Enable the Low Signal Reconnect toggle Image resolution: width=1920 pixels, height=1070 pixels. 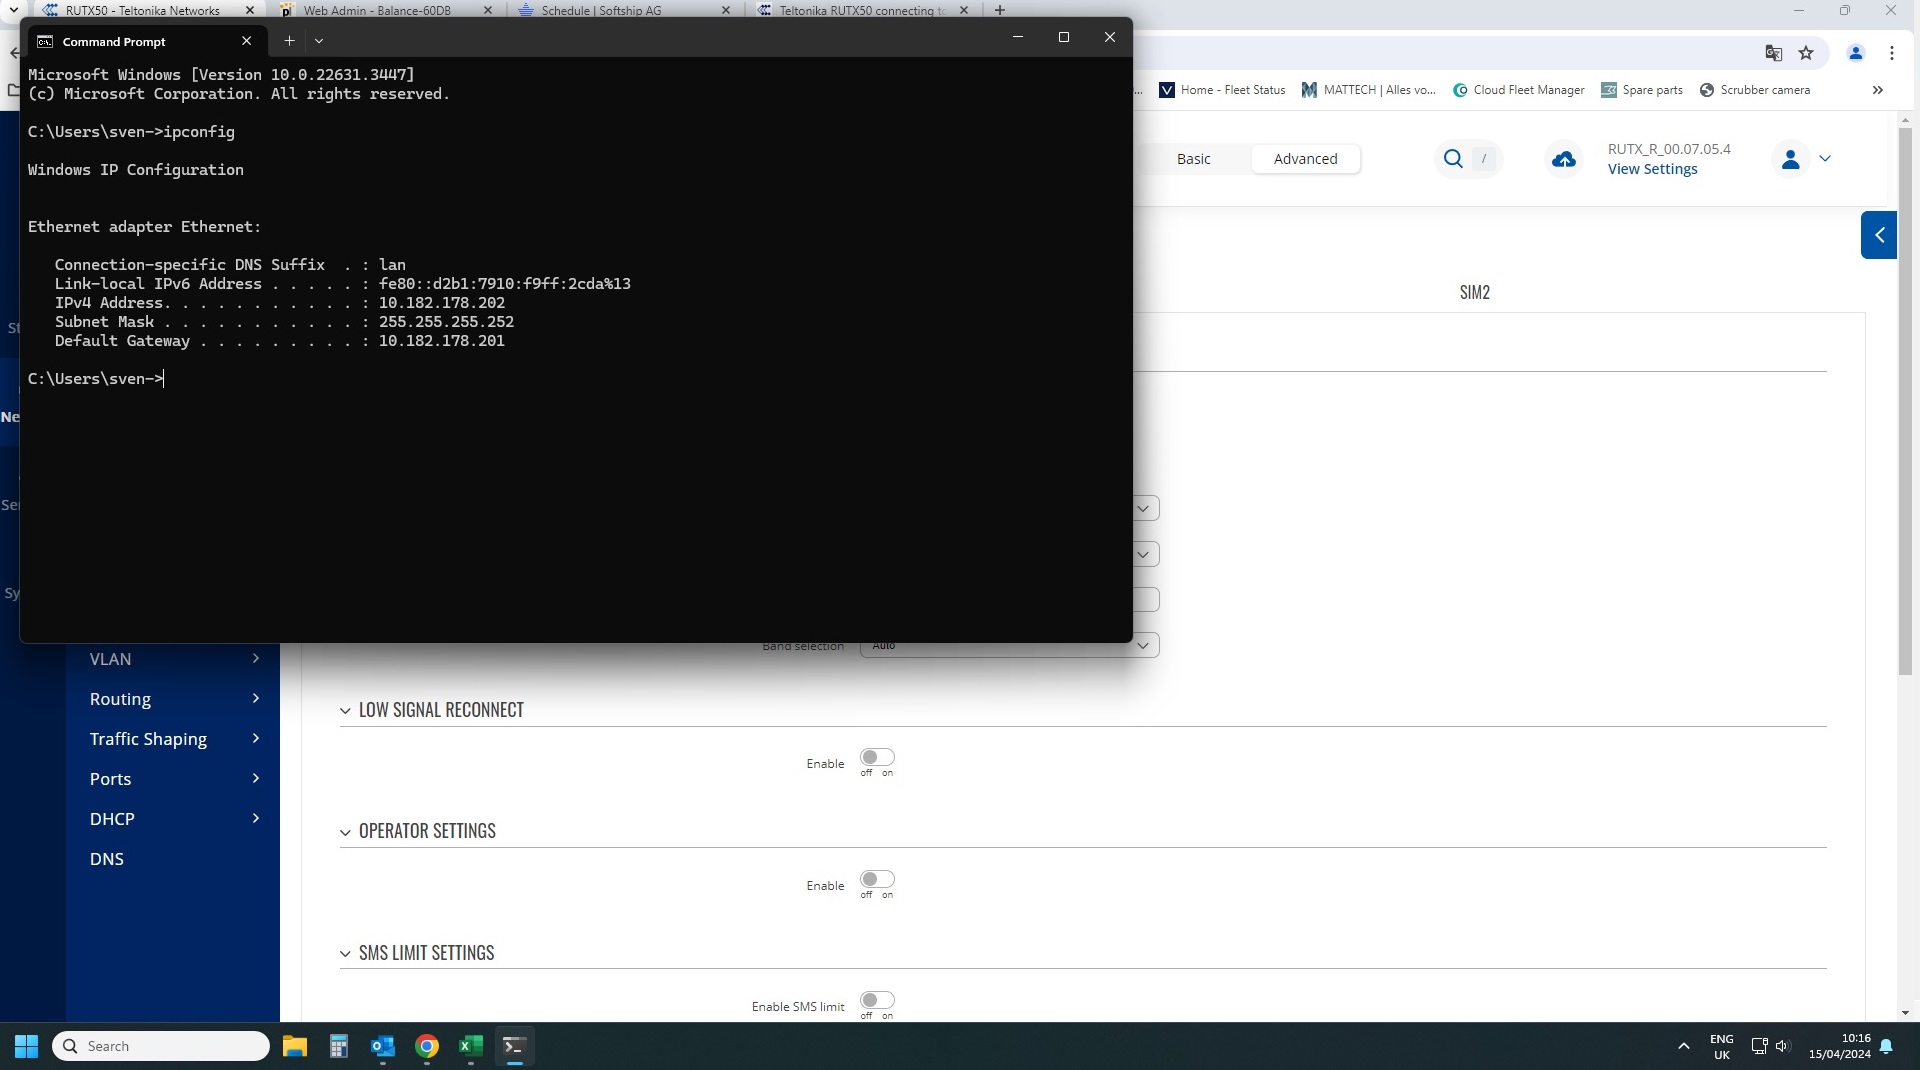[877, 758]
